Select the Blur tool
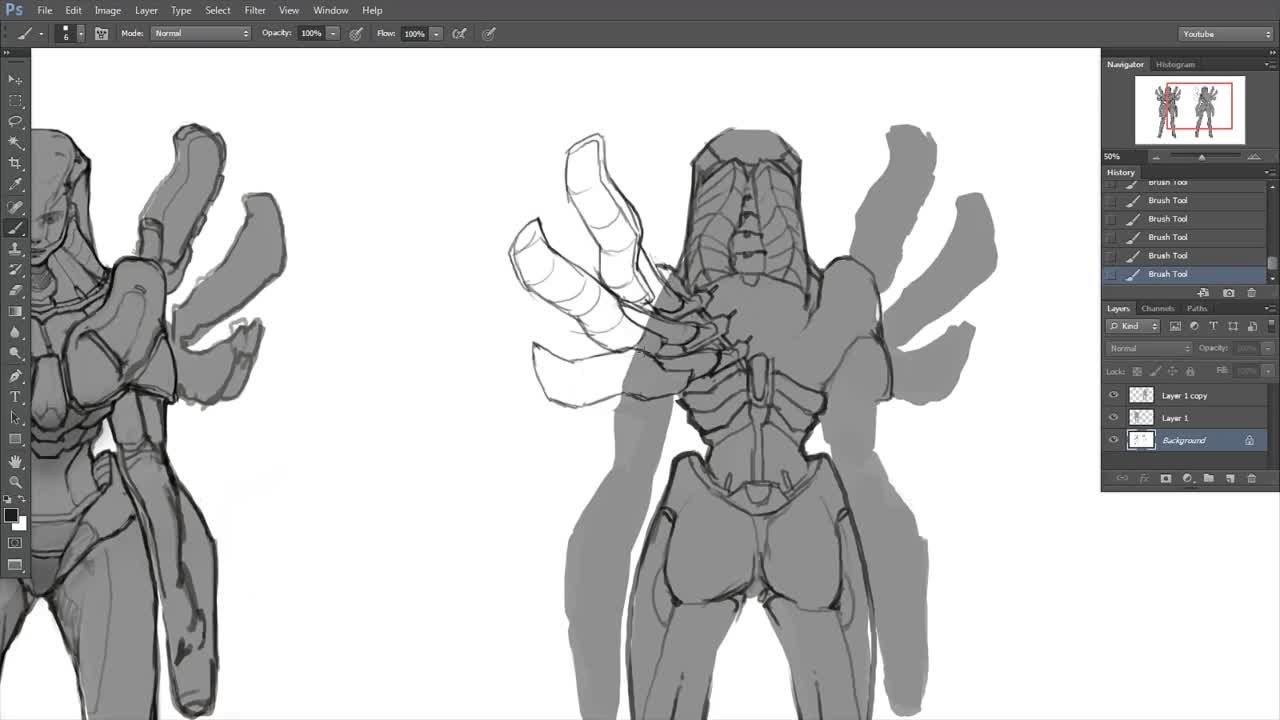The width and height of the screenshot is (1280, 720). point(15,333)
